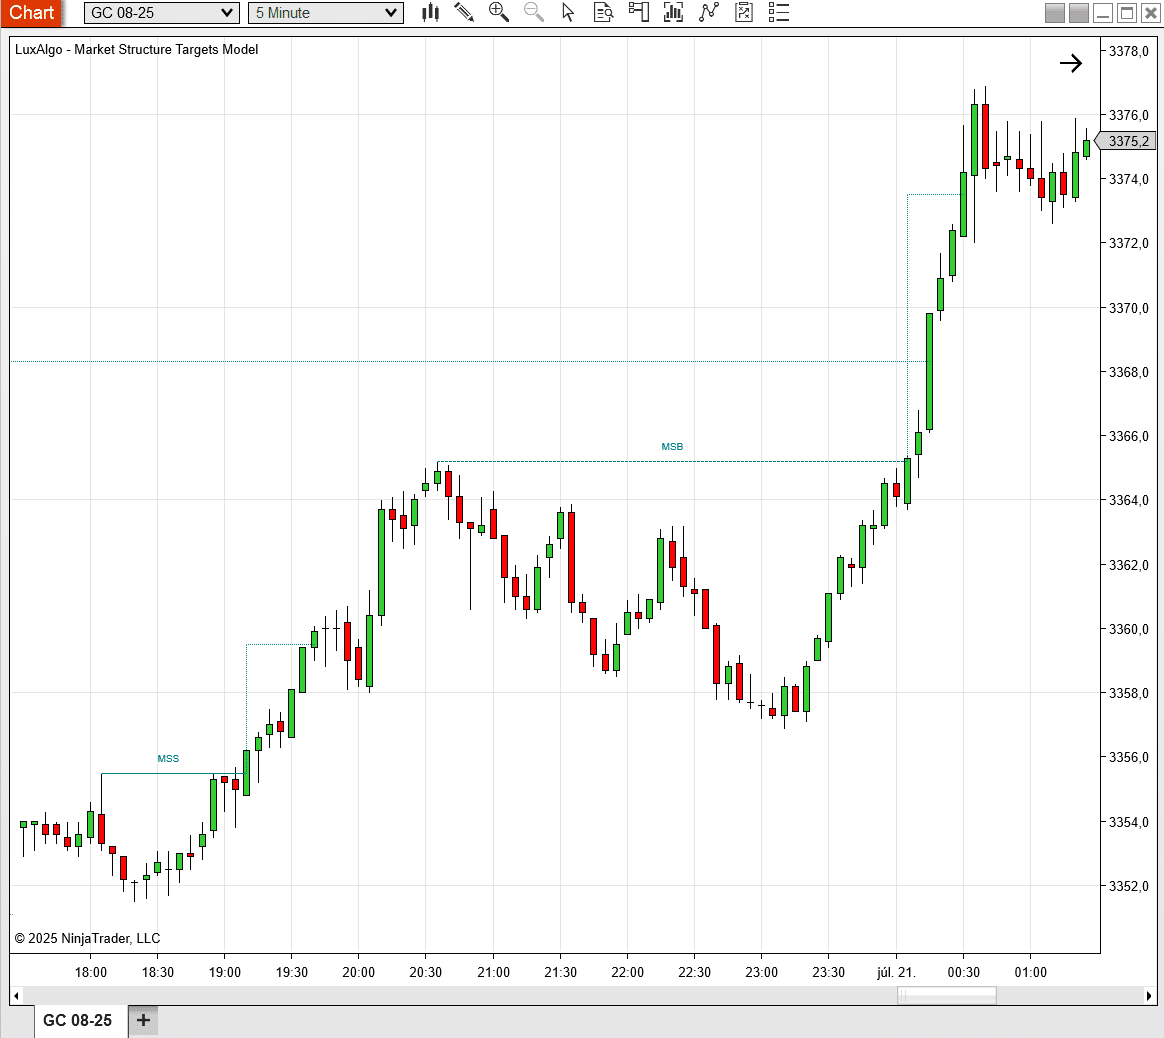Screen dimensions: 1164x1038
Task: Add a new tab with plus button
Action: (143, 1020)
